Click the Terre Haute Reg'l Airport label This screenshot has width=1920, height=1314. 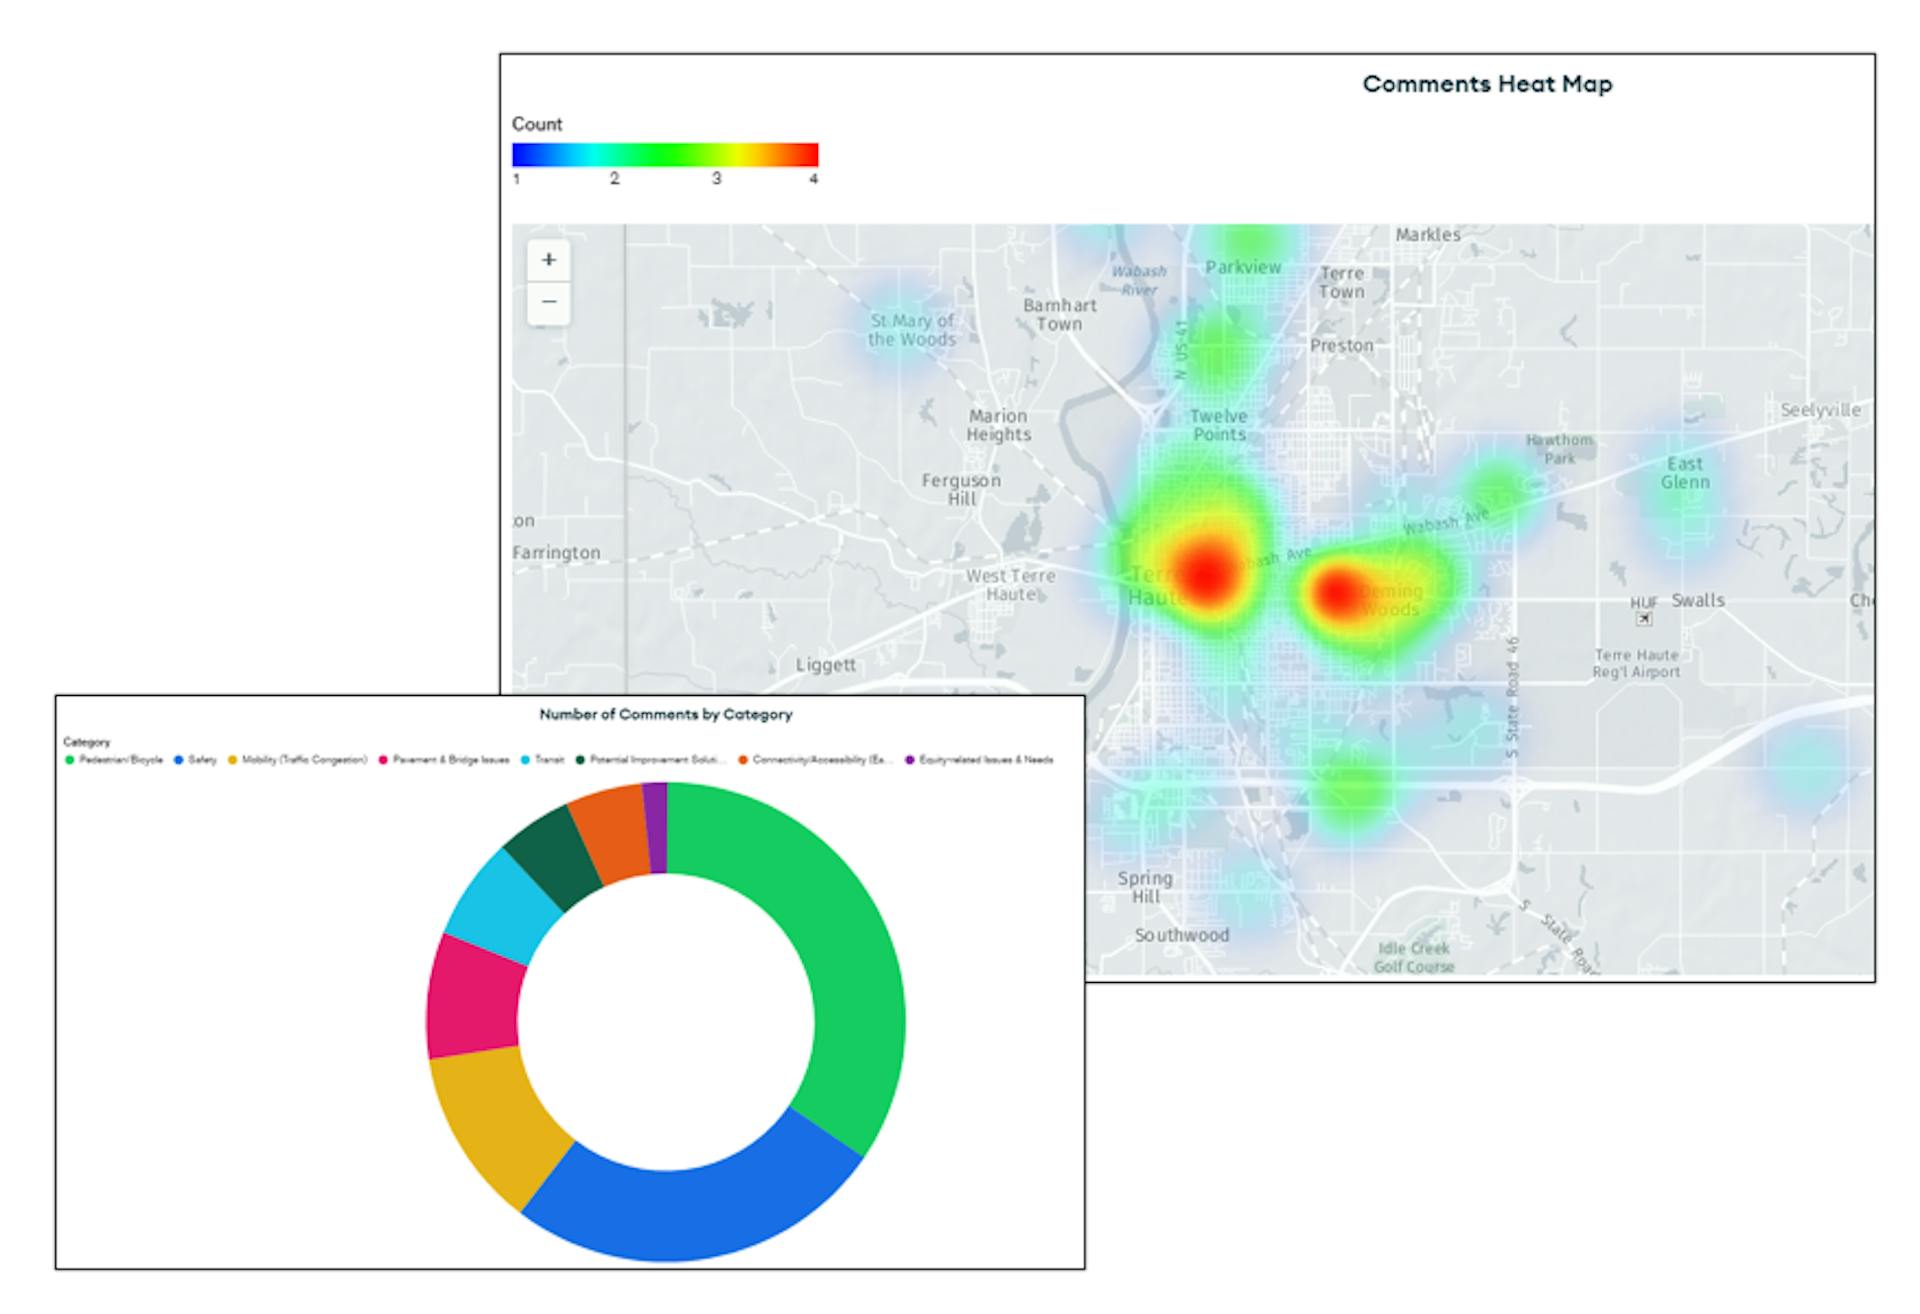tap(1636, 663)
